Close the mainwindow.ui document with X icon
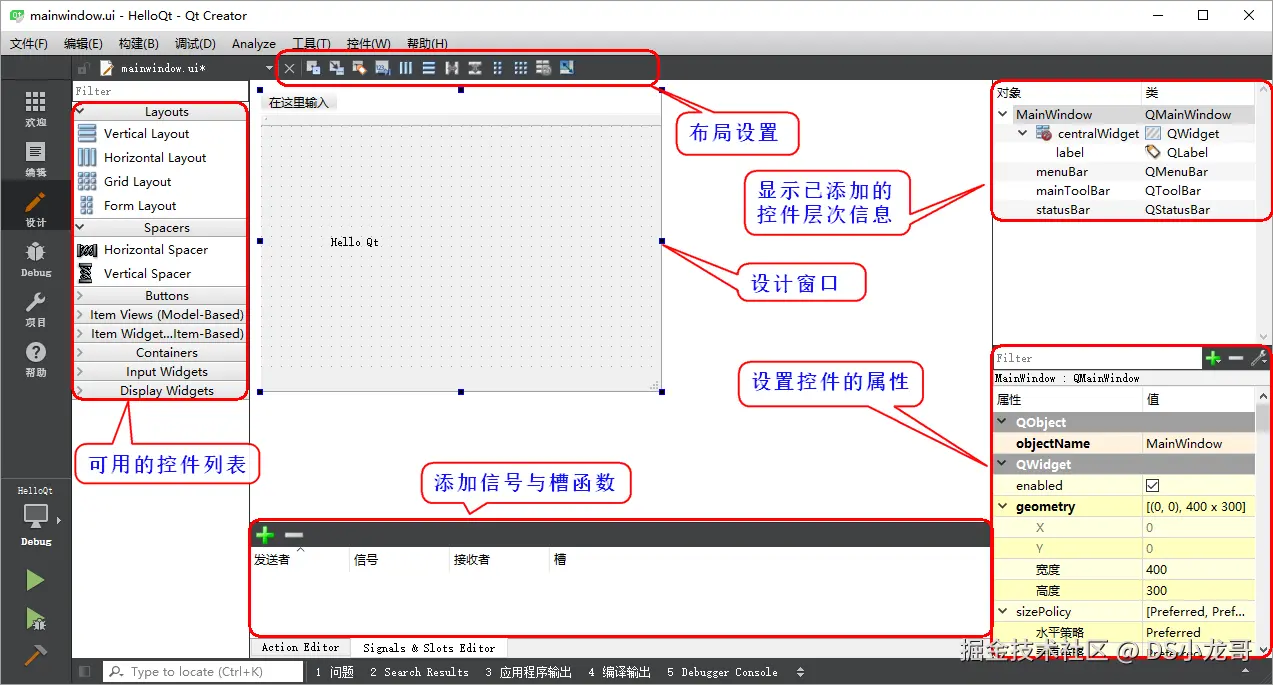This screenshot has height=685, width=1273. [x=289, y=68]
